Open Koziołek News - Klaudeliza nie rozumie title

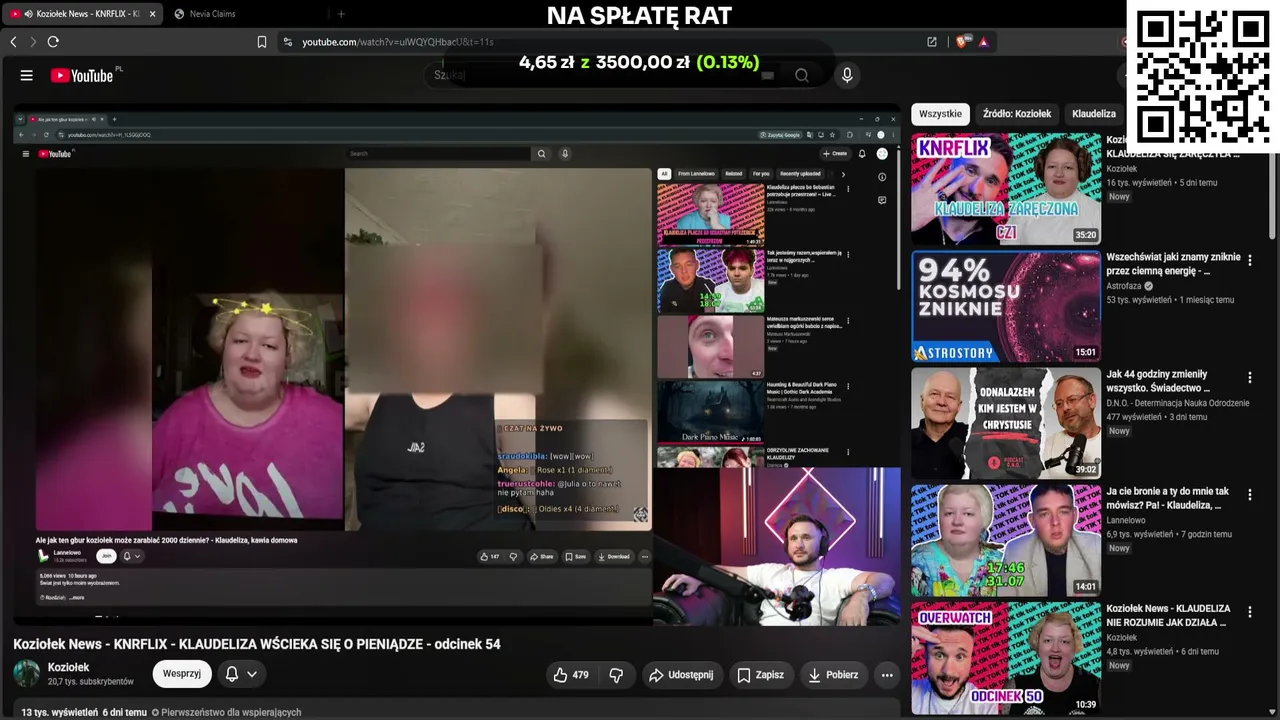click(1169, 615)
